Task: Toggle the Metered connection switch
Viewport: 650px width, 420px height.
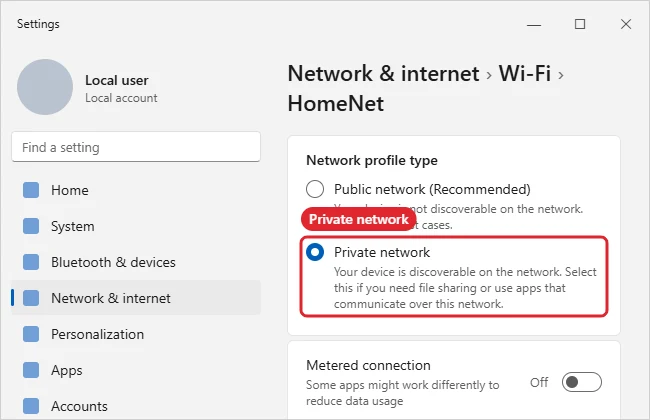Action: 582,382
